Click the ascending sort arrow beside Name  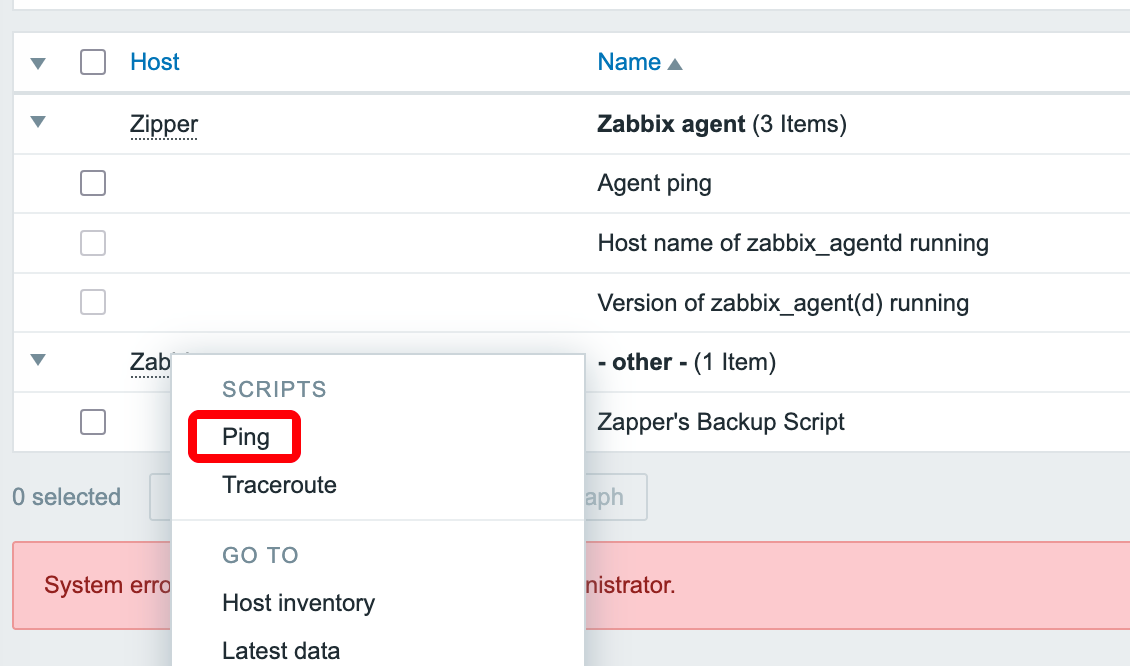point(675,64)
